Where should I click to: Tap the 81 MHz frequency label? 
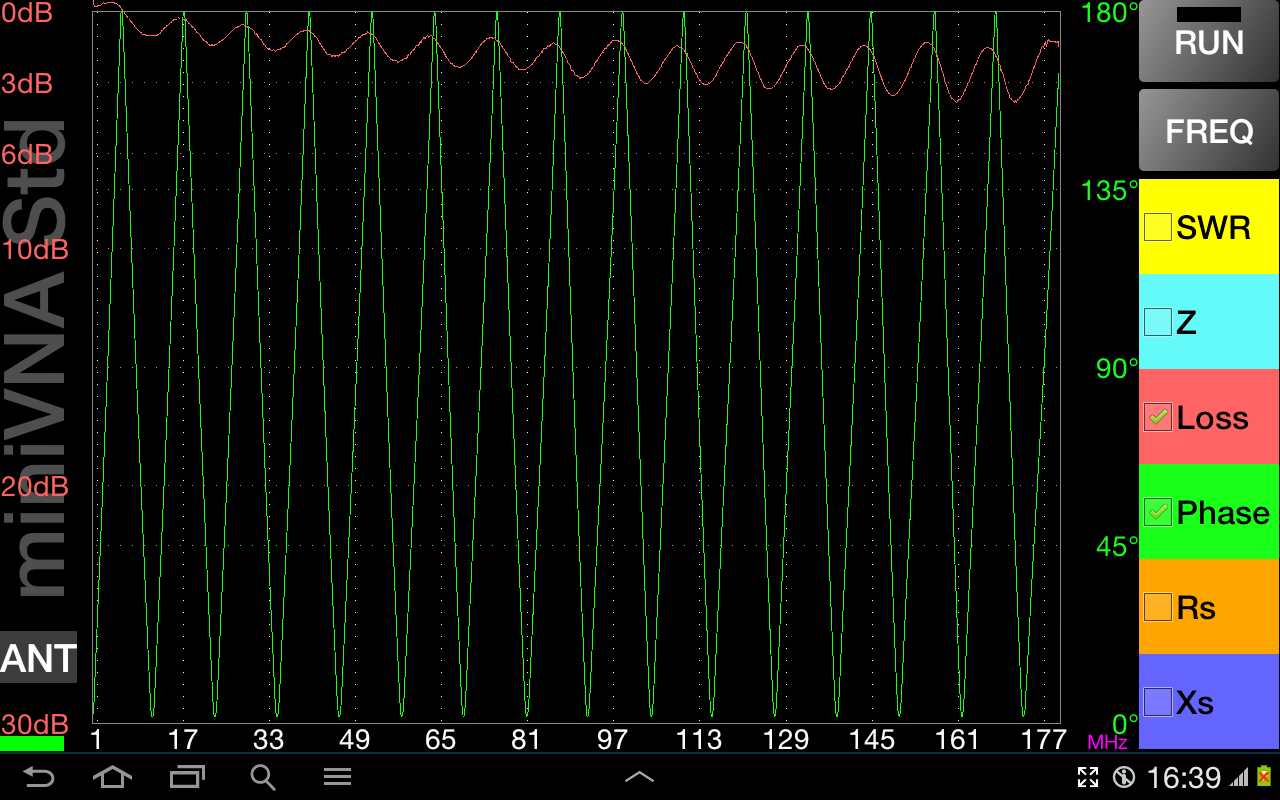[525, 739]
